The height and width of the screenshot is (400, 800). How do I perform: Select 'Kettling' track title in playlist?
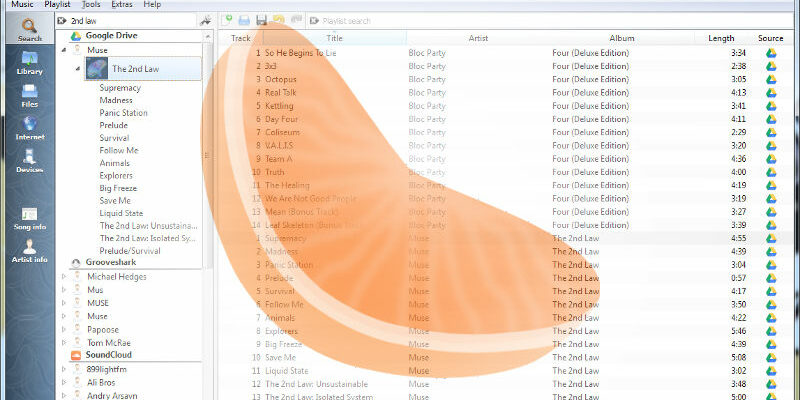(x=279, y=106)
